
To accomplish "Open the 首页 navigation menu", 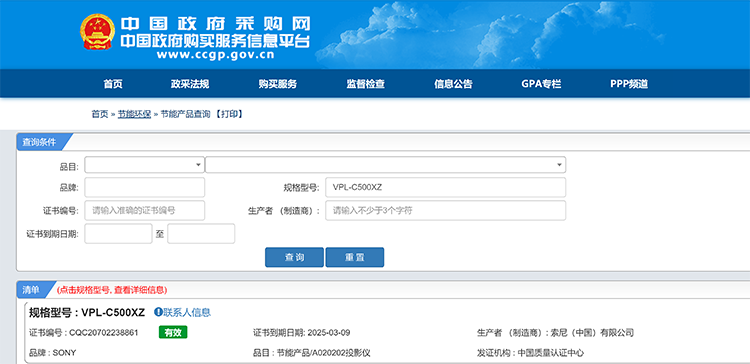I will pyautogui.click(x=113, y=84).
